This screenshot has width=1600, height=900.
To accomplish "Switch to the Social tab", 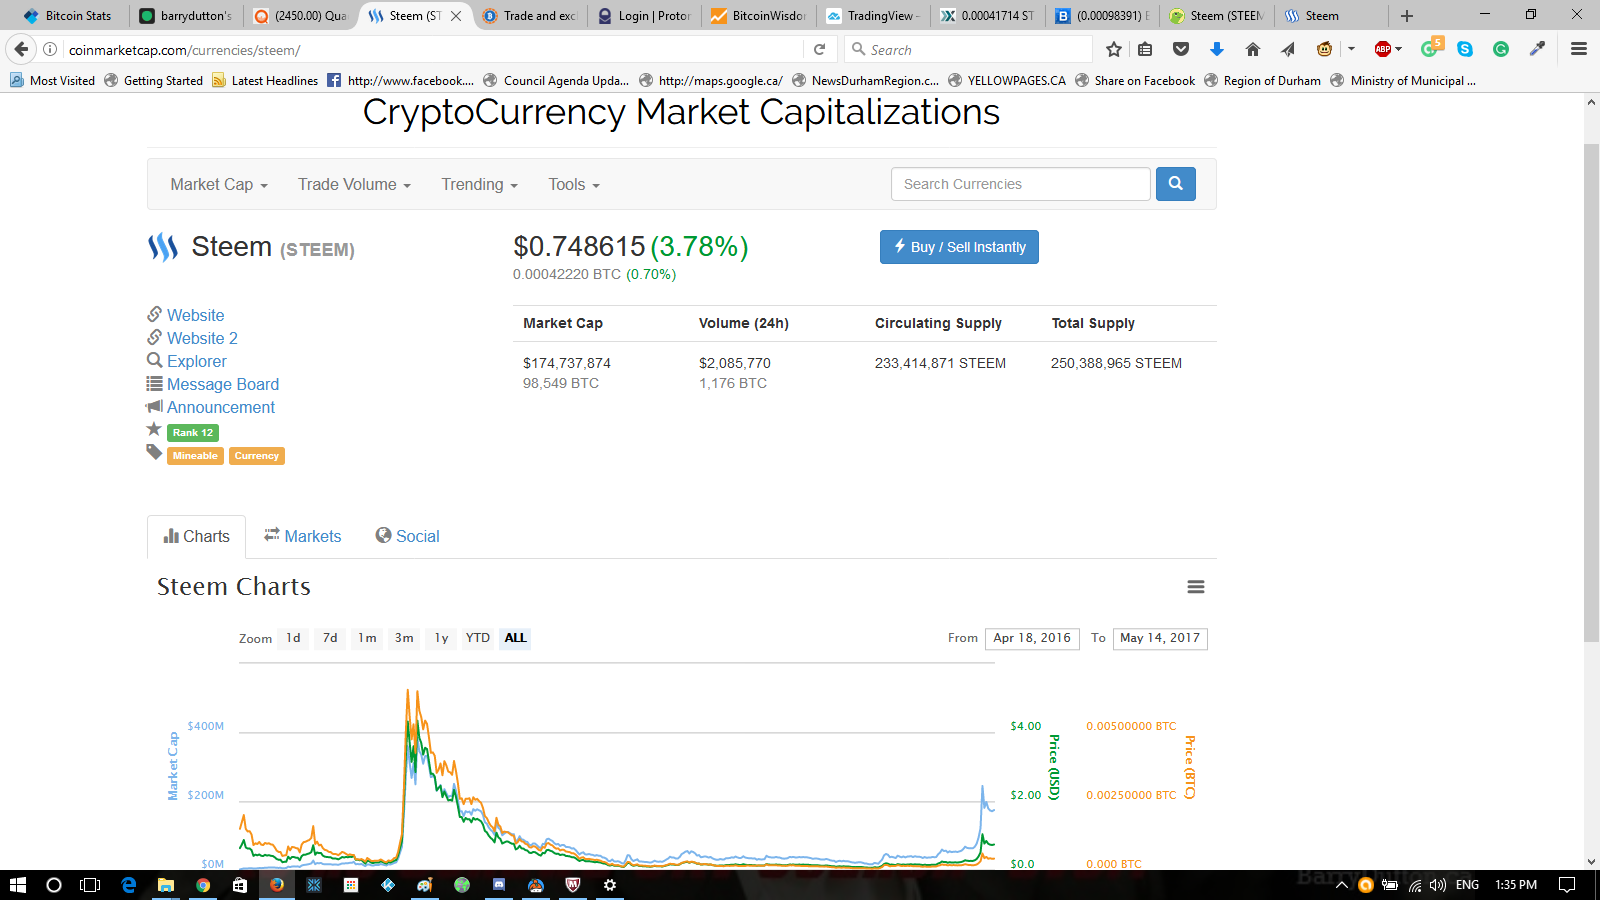I will click(x=408, y=537).
